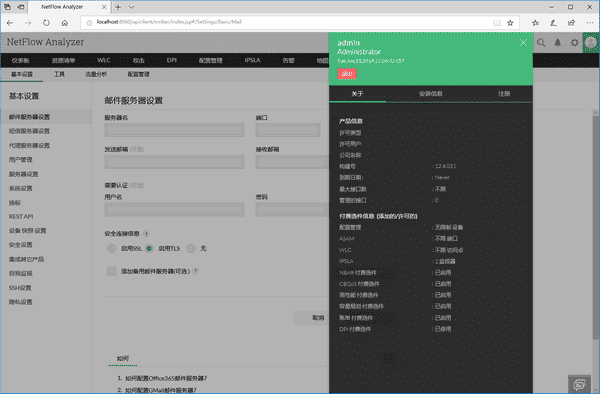Viewport: 600px width, 394px height.
Task: Open the 基本设置 sub tab
Action: [22, 74]
